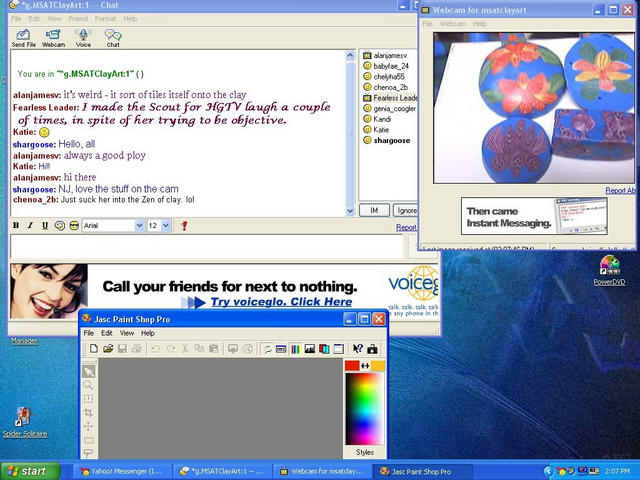Click the Redo icon in Paint Shop Pro
Screen dimensions: 640x480
171,349
